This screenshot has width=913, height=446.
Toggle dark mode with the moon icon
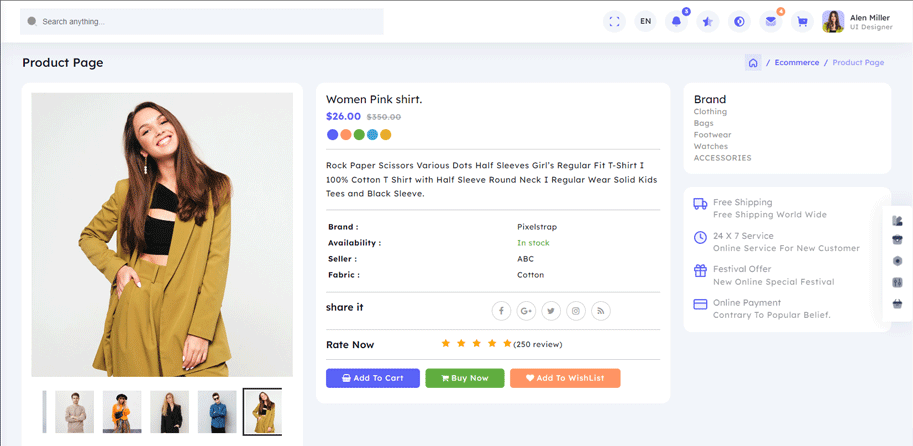click(739, 21)
